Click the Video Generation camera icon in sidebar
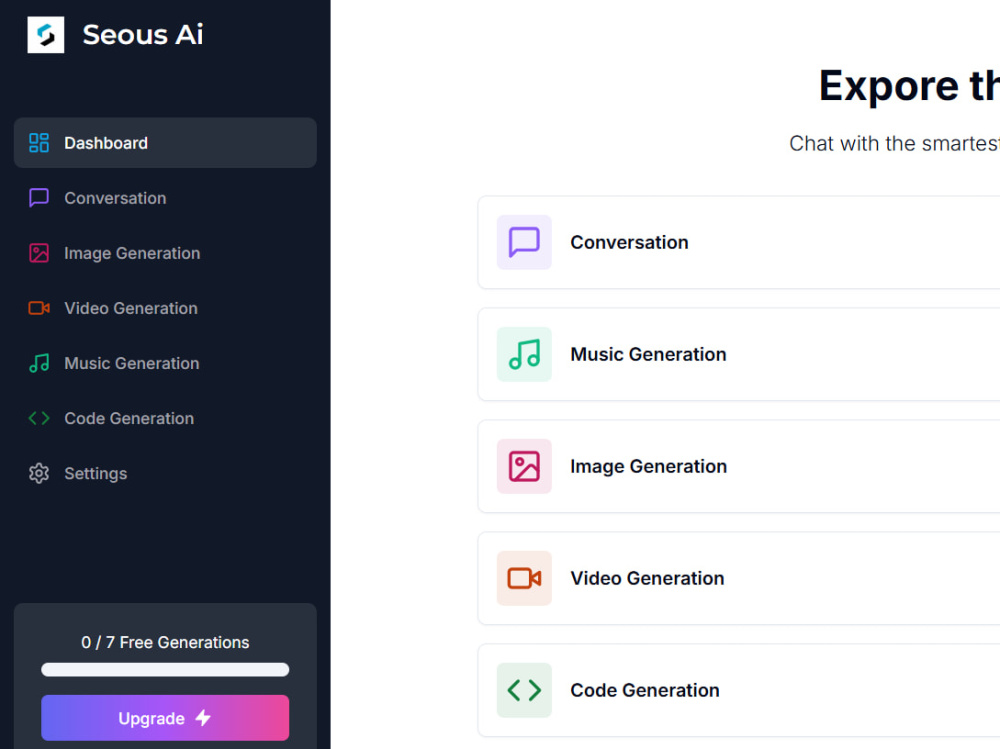 39,308
